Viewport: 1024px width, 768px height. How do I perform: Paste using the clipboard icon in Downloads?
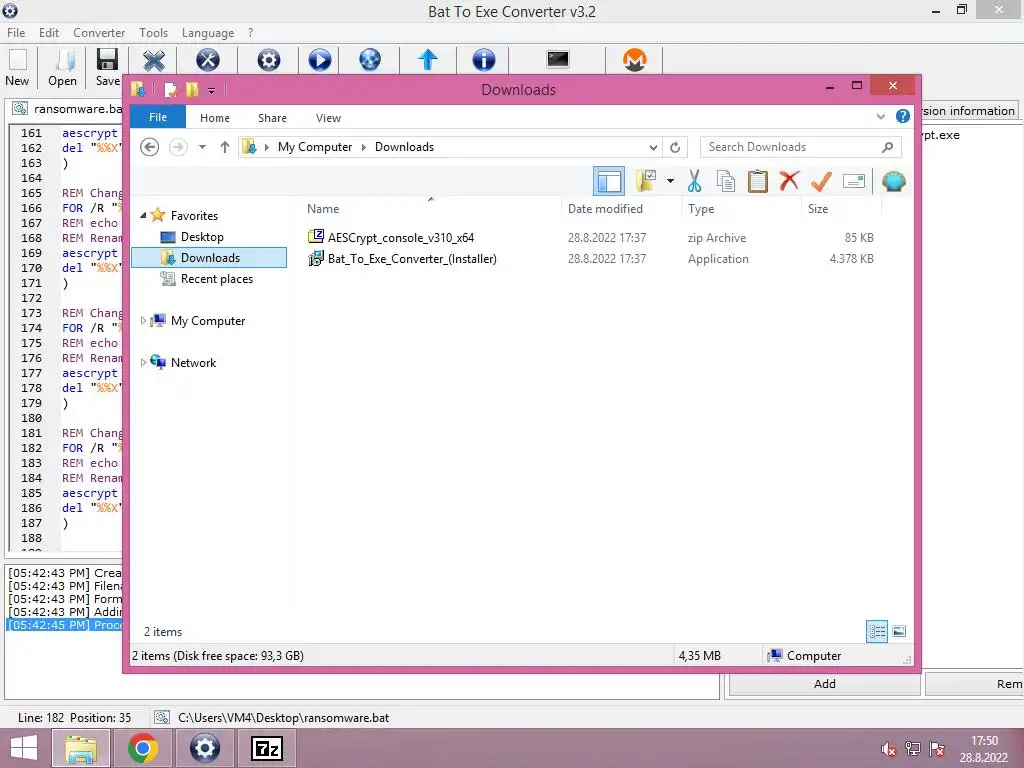[x=758, y=181]
